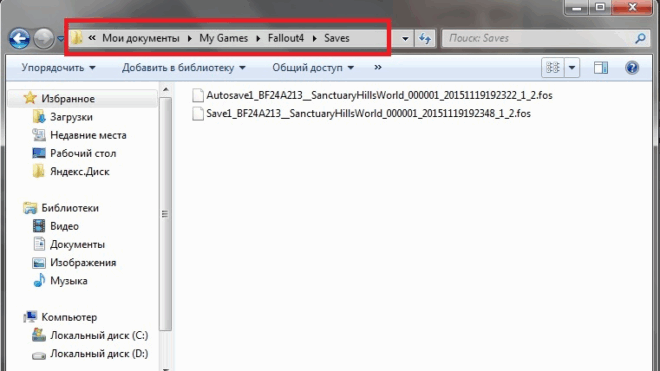660x371 pixels.
Task: Select Локальный диск (C:)
Action: [90, 336]
